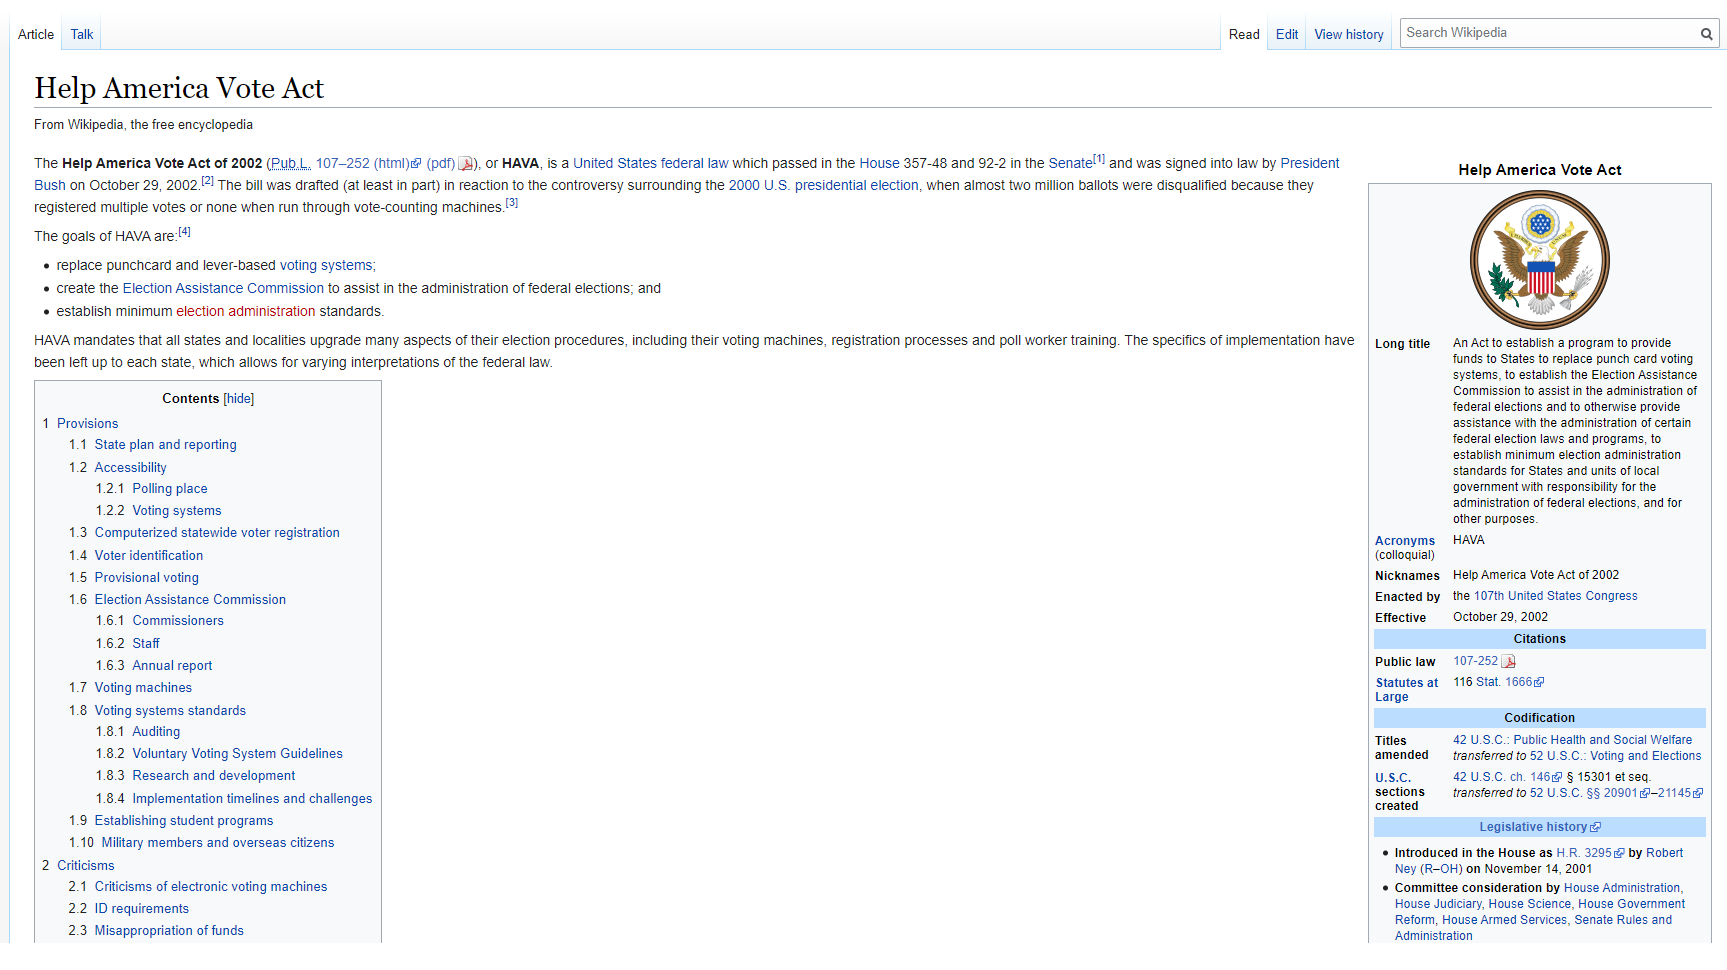
Task: Click the Great Seal image in infobox
Action: (1539, 260)
